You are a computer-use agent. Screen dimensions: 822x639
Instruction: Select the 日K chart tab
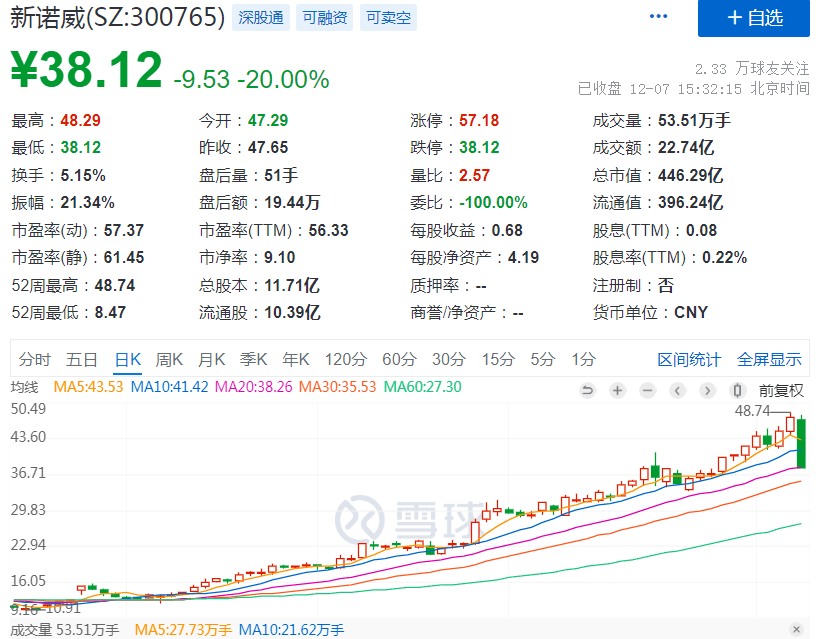(128, 360)
